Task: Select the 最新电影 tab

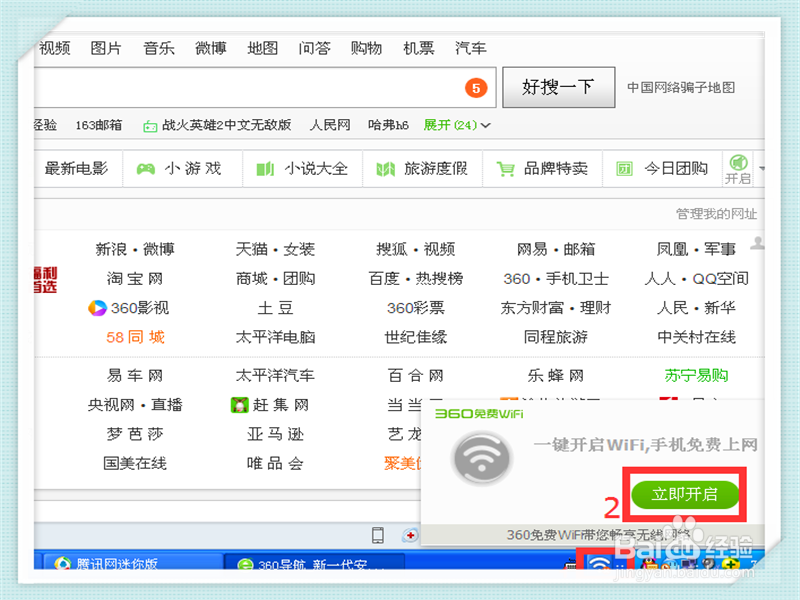Action: pyautogui.click(x=77, y=168)
